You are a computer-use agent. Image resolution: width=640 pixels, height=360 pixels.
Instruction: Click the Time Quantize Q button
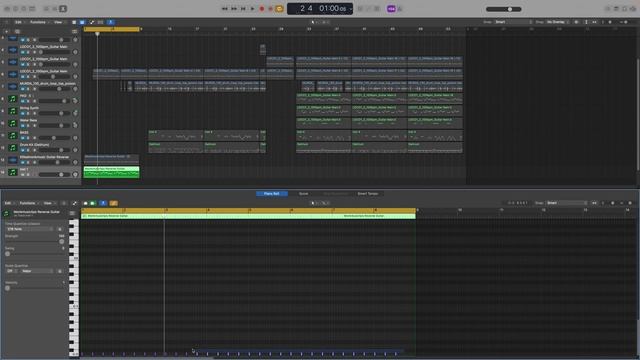60,229
